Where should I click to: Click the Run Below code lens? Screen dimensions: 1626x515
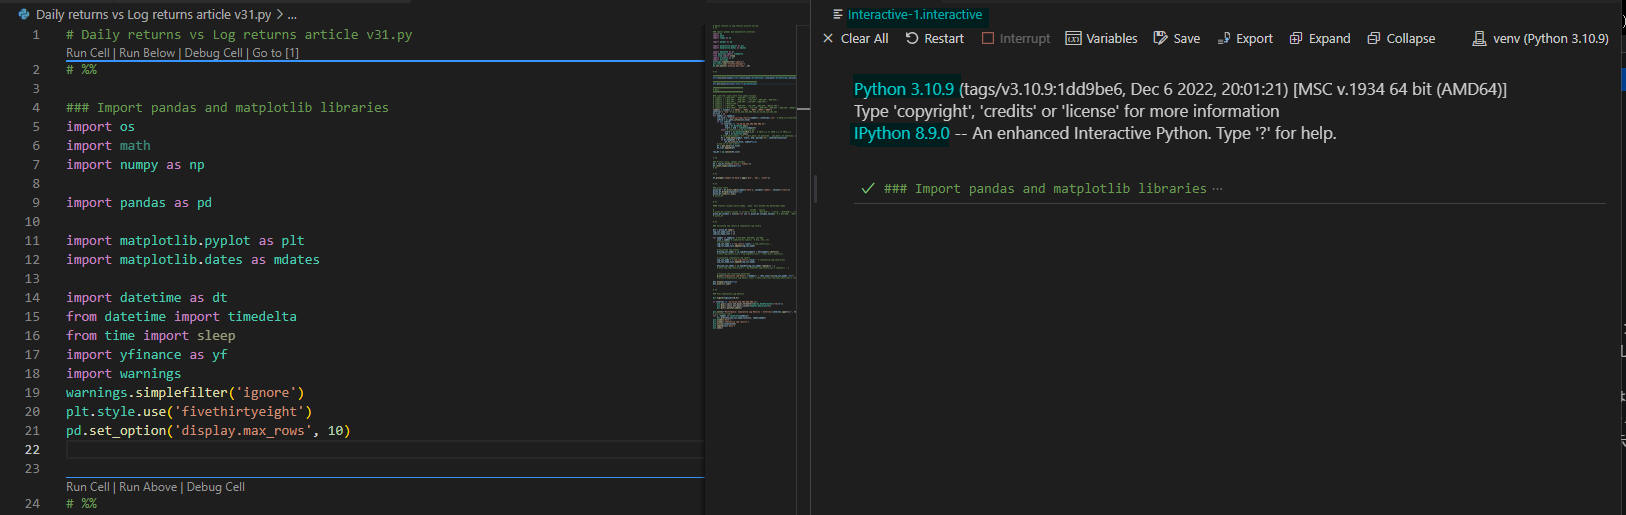[147, 53]
